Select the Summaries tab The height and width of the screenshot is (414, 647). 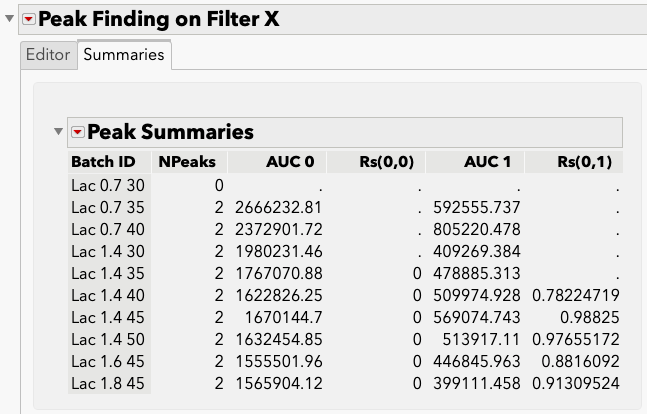[124, 55]
